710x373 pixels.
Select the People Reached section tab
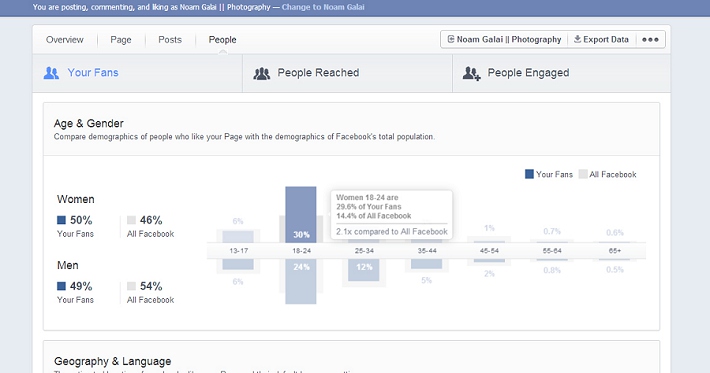347,73
